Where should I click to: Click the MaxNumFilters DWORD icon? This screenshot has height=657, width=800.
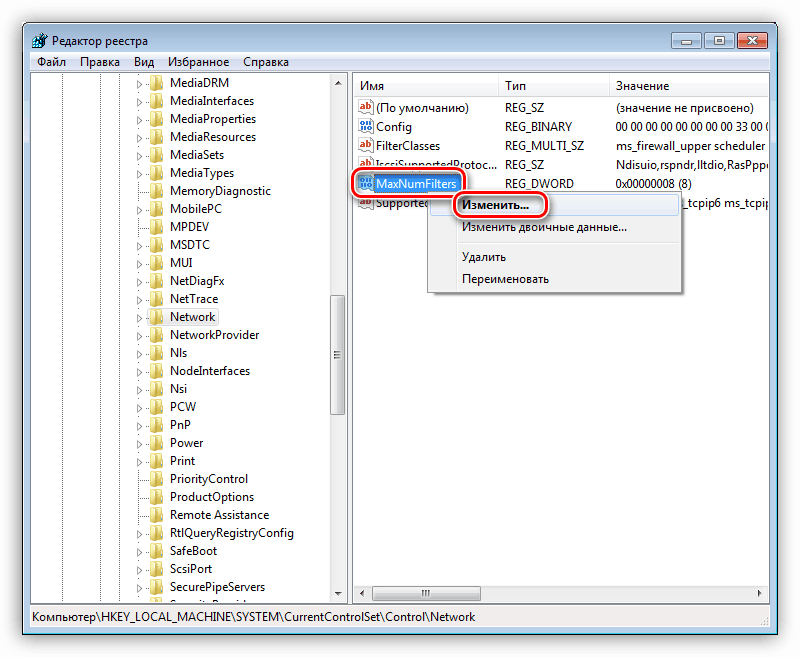click(365, 183)
